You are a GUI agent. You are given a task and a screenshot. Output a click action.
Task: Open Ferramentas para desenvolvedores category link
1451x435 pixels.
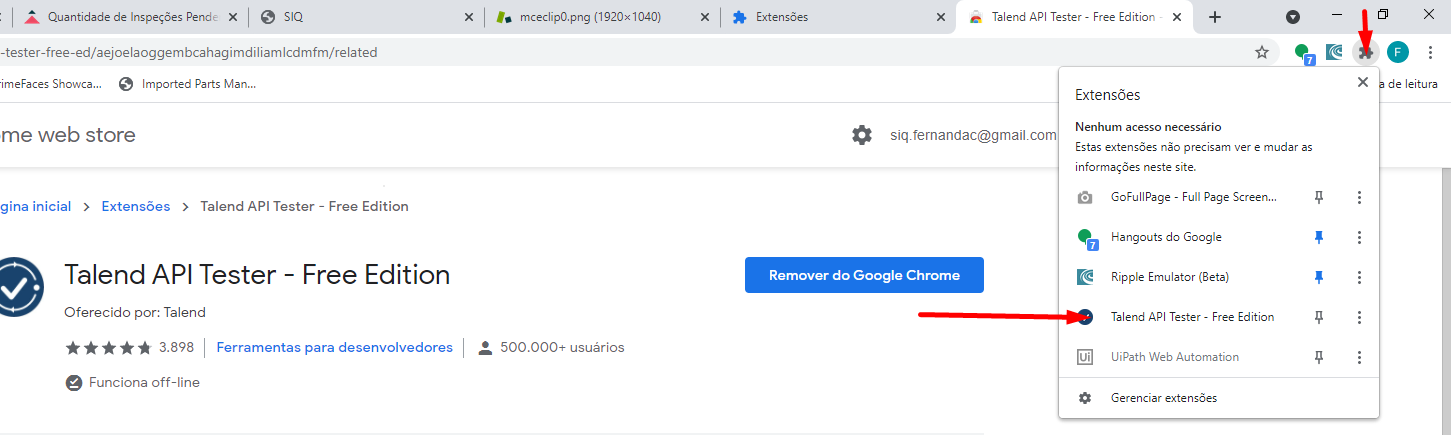[334, 347]
